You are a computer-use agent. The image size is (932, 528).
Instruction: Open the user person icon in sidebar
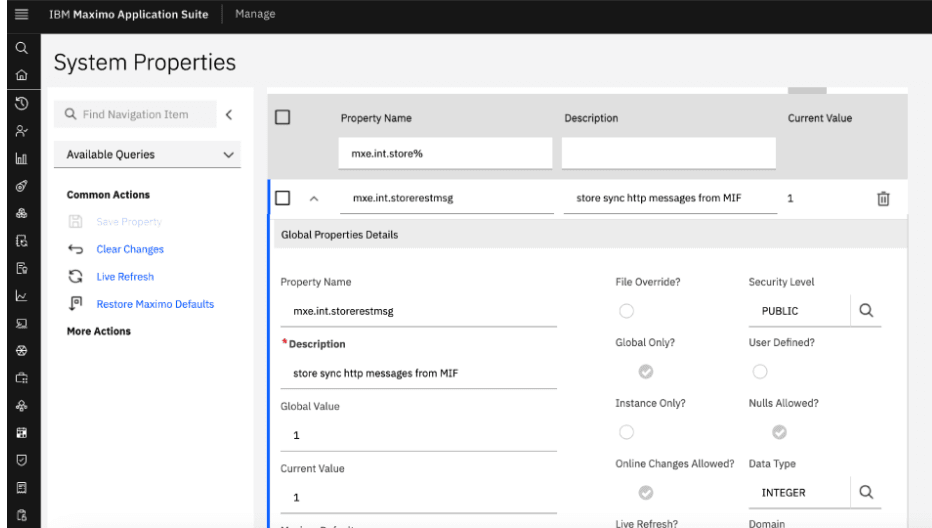(21, 131)
